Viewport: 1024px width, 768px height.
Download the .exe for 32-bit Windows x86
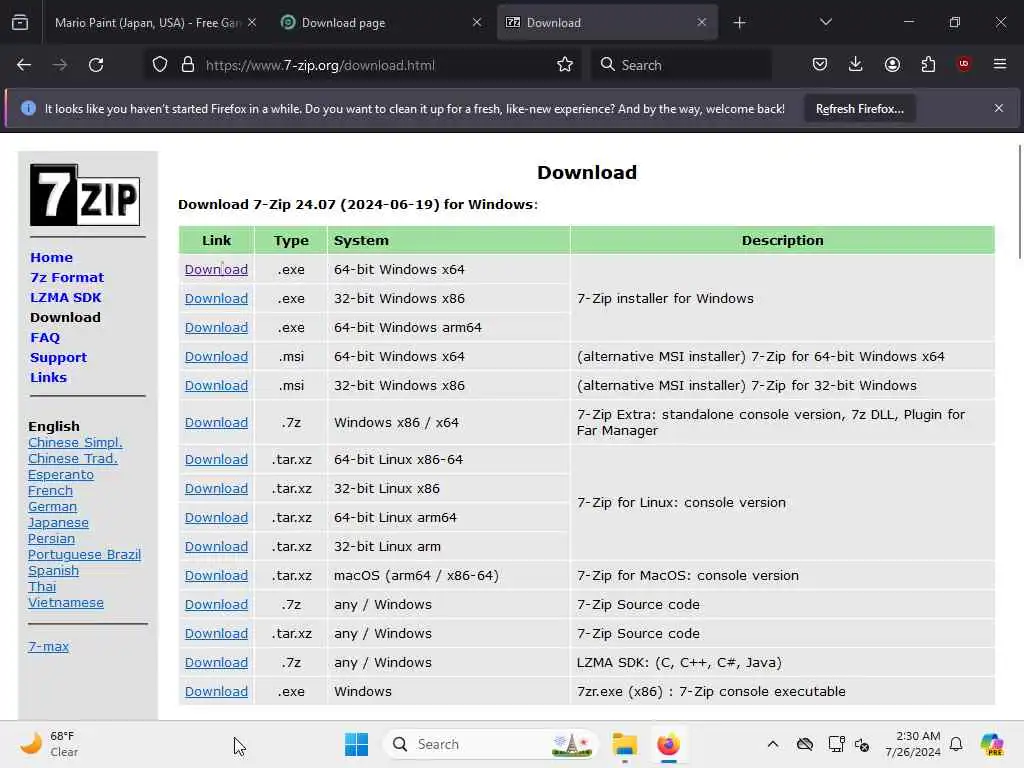click(x=216, y=298)
